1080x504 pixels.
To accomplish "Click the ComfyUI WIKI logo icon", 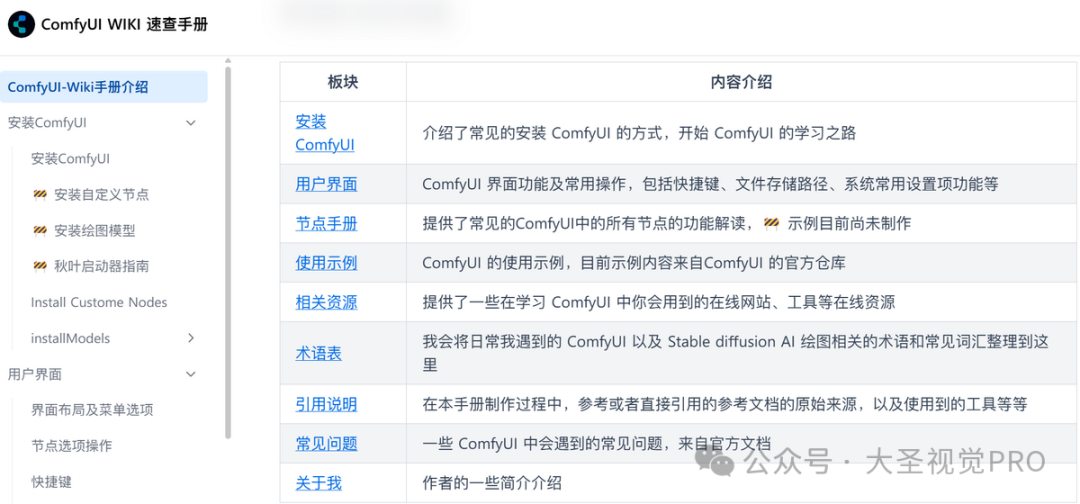I will point(21,25).
